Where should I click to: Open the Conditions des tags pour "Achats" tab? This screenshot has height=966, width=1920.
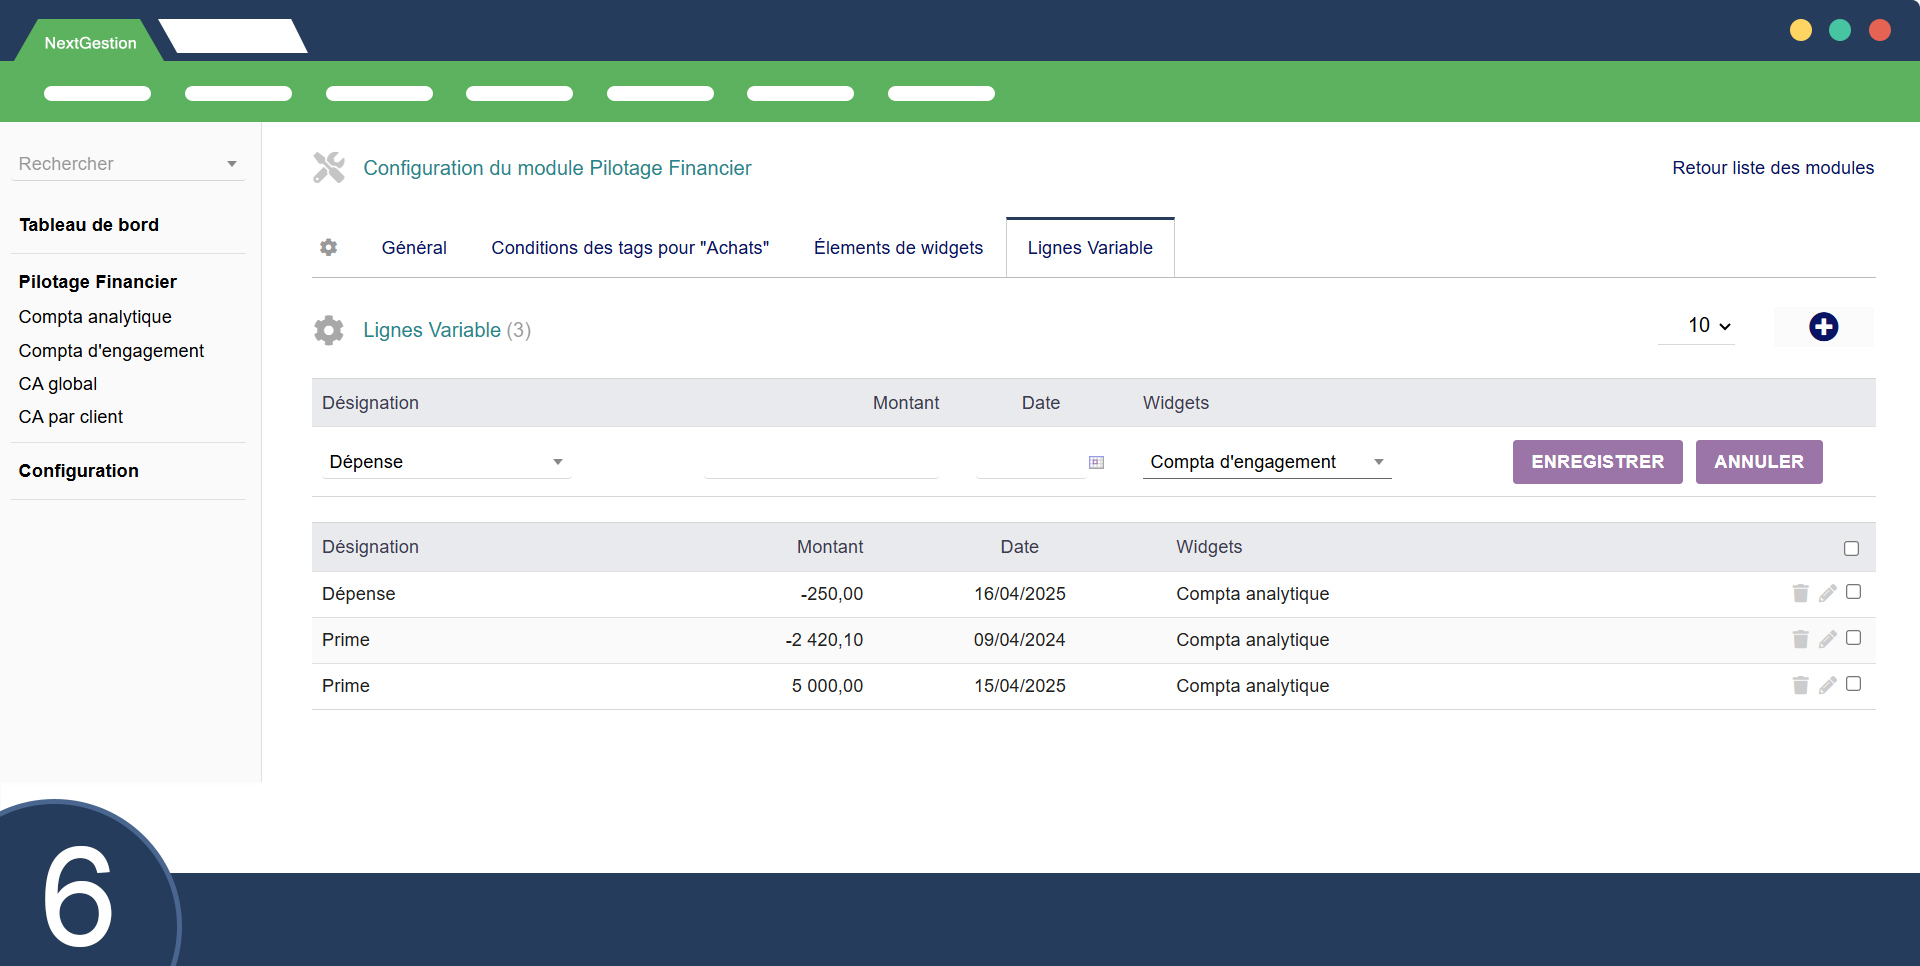tap(630, 248)
